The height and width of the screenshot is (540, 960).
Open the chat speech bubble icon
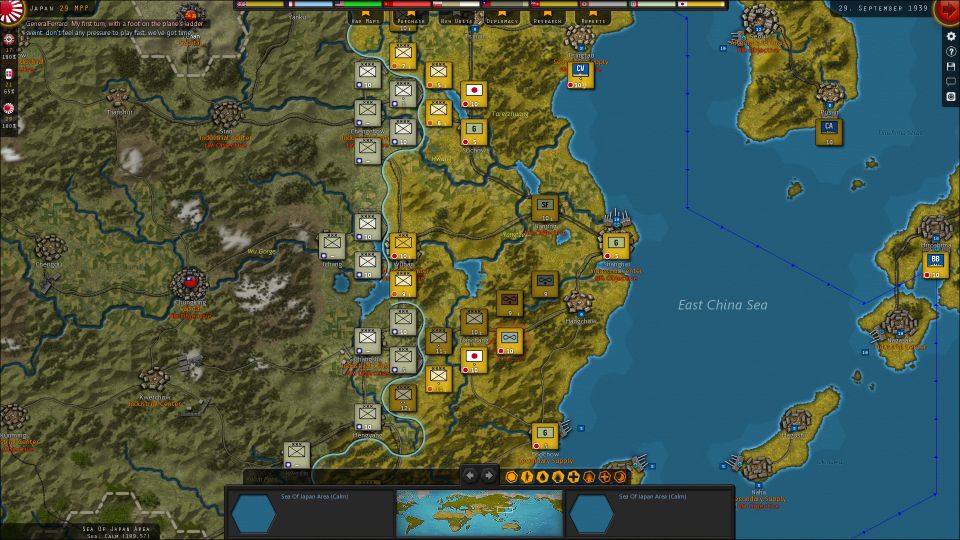pyautogui.click(x=951, y=81)
